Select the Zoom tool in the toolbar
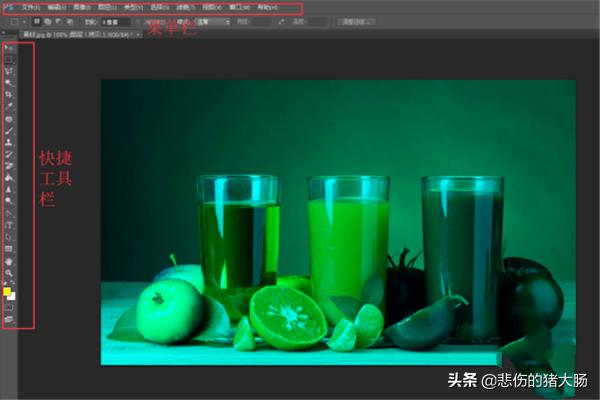 point(9,272)
